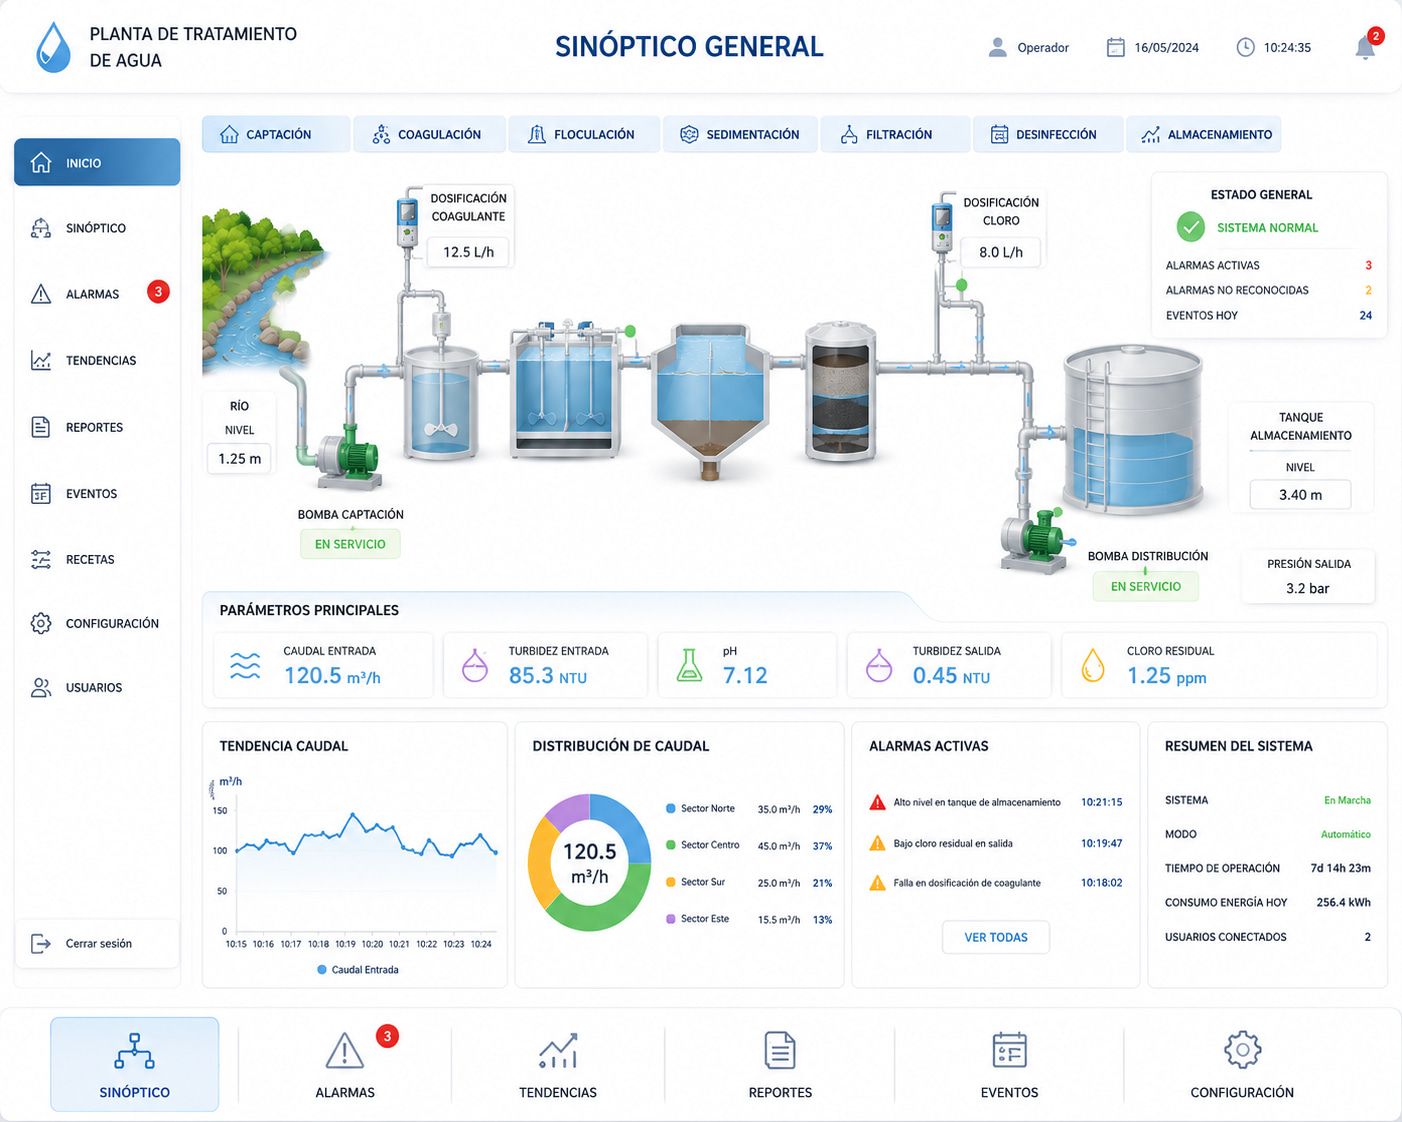Click the warning icon for Falla en dosificación
1402x1122 pixels.
pyautogui.click(x=877, y=883)
